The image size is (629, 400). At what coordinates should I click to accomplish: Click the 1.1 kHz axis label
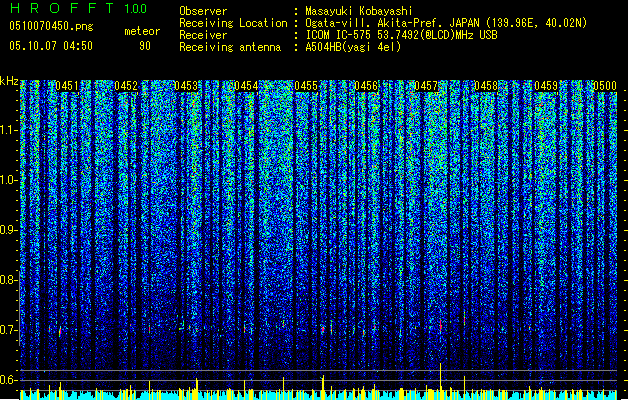click(9, 130)
